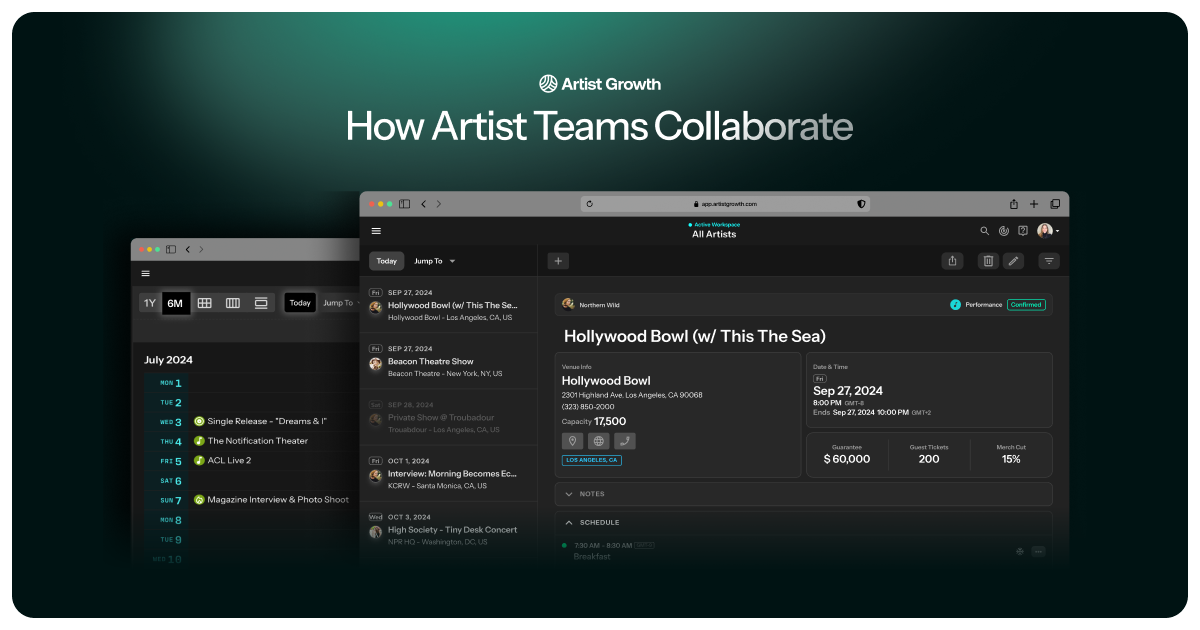
Task: Select the Private Show @ Troubadour event
Action: pos(448,417)
